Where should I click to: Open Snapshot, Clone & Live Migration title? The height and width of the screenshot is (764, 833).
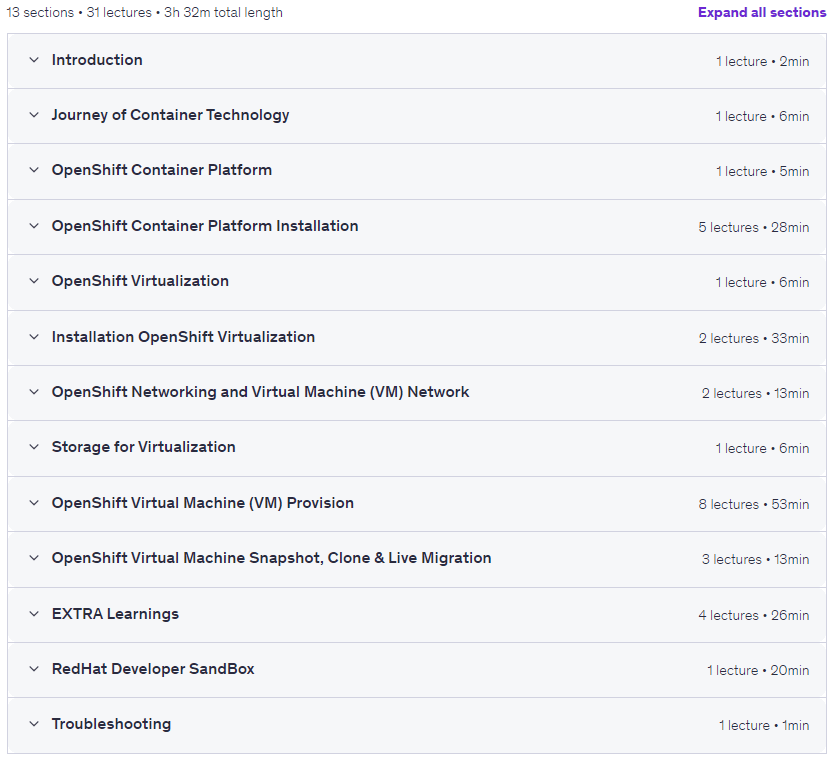[x=271, y=558]
